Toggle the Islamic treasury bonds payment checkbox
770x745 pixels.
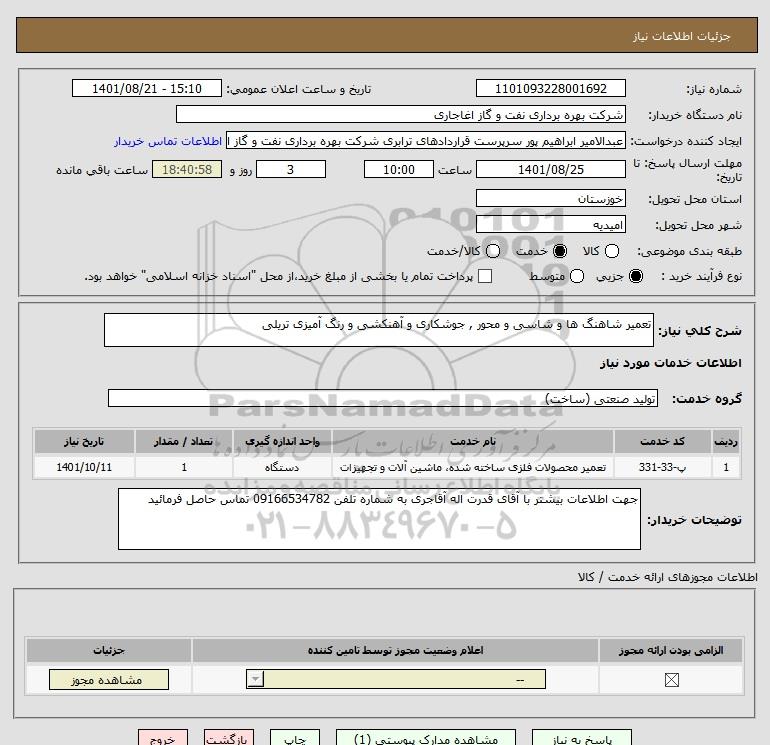[x=485, y=276]
